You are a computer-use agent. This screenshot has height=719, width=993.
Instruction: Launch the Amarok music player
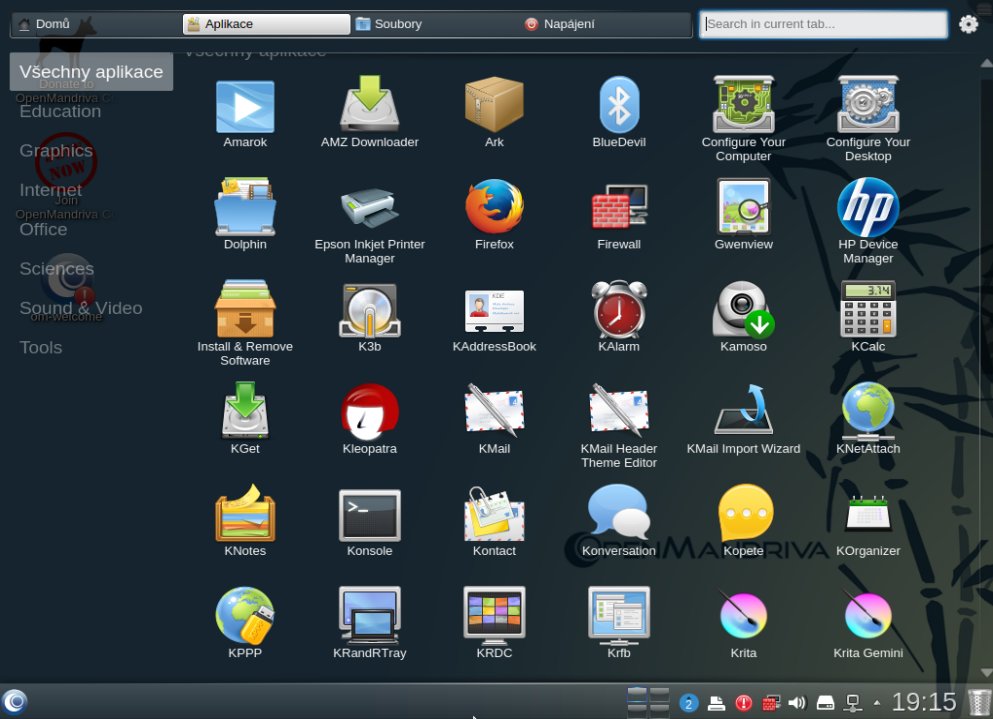245,108
